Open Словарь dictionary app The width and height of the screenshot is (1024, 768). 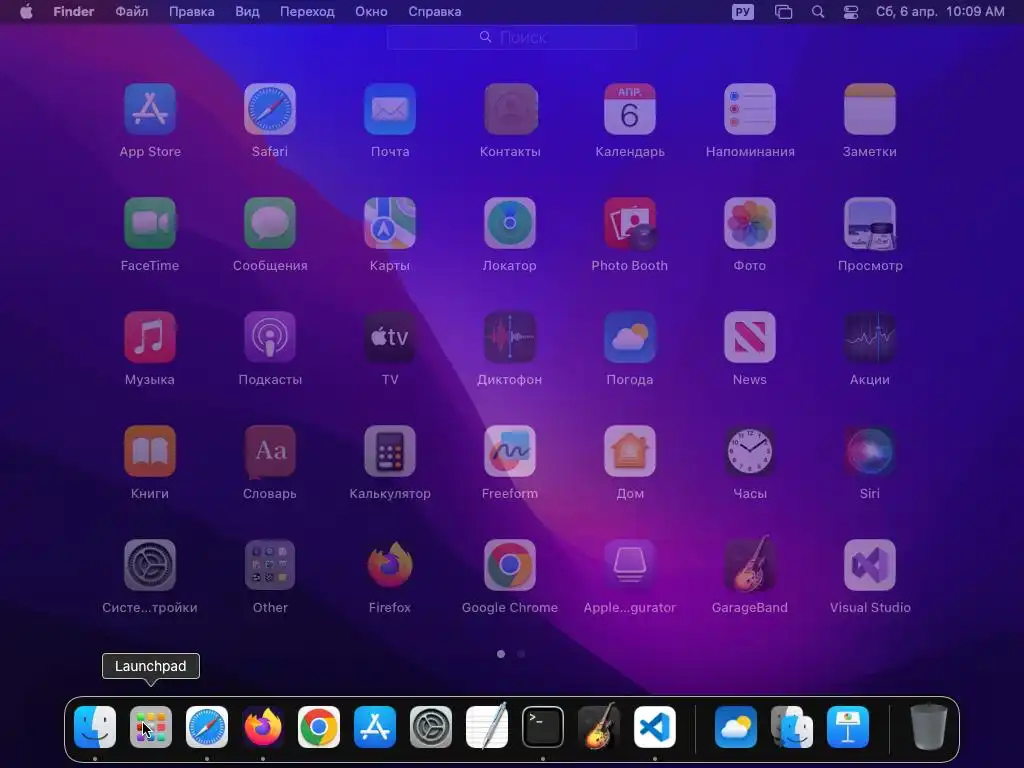click(270, 451)
